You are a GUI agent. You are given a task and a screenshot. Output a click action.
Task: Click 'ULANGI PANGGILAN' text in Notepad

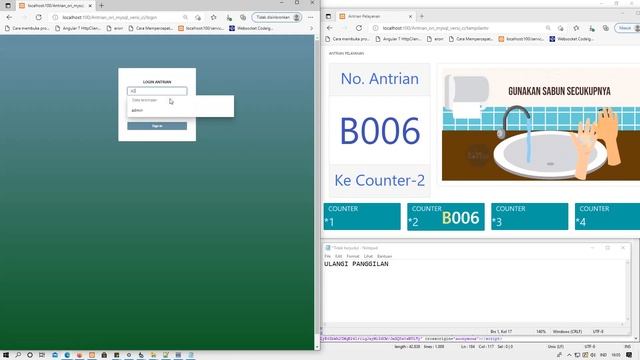tap(356, 264)
